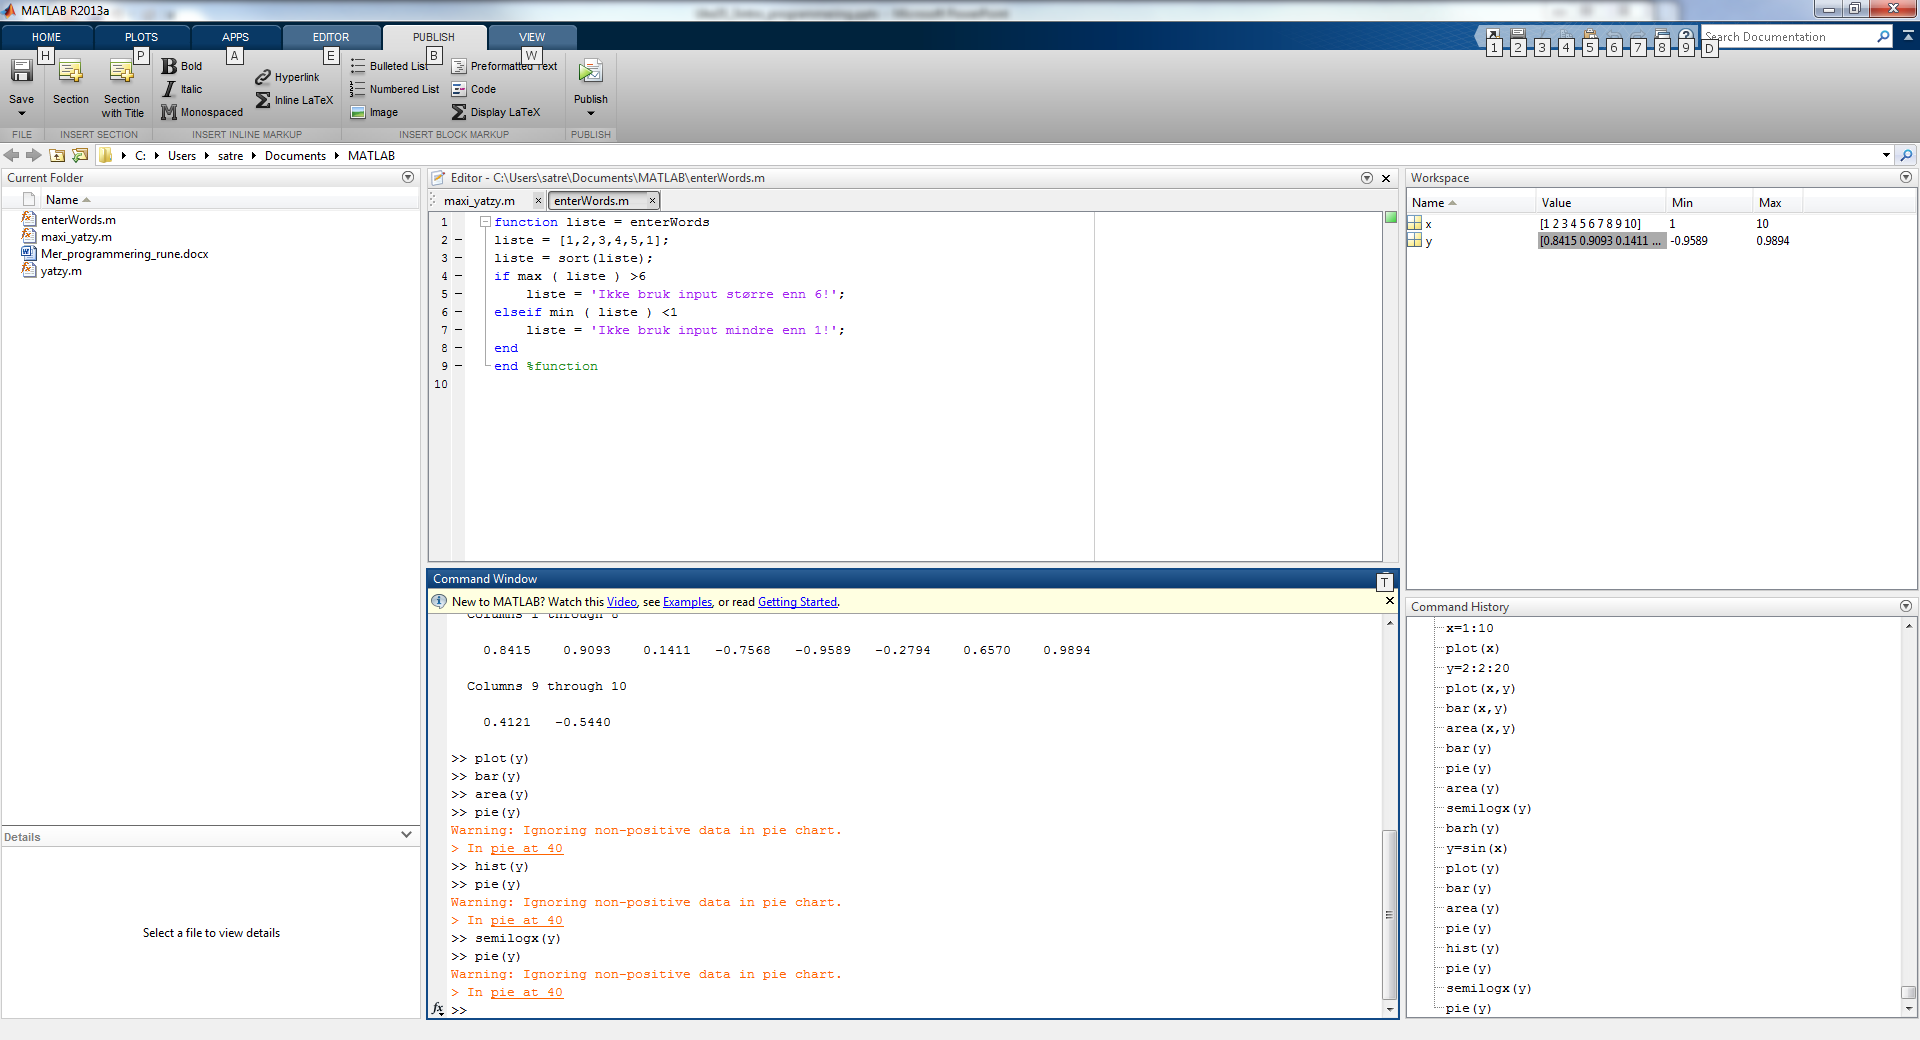Click the Publish document icon
This screenshot has height=1040, width=1920.
pos(590,72)
